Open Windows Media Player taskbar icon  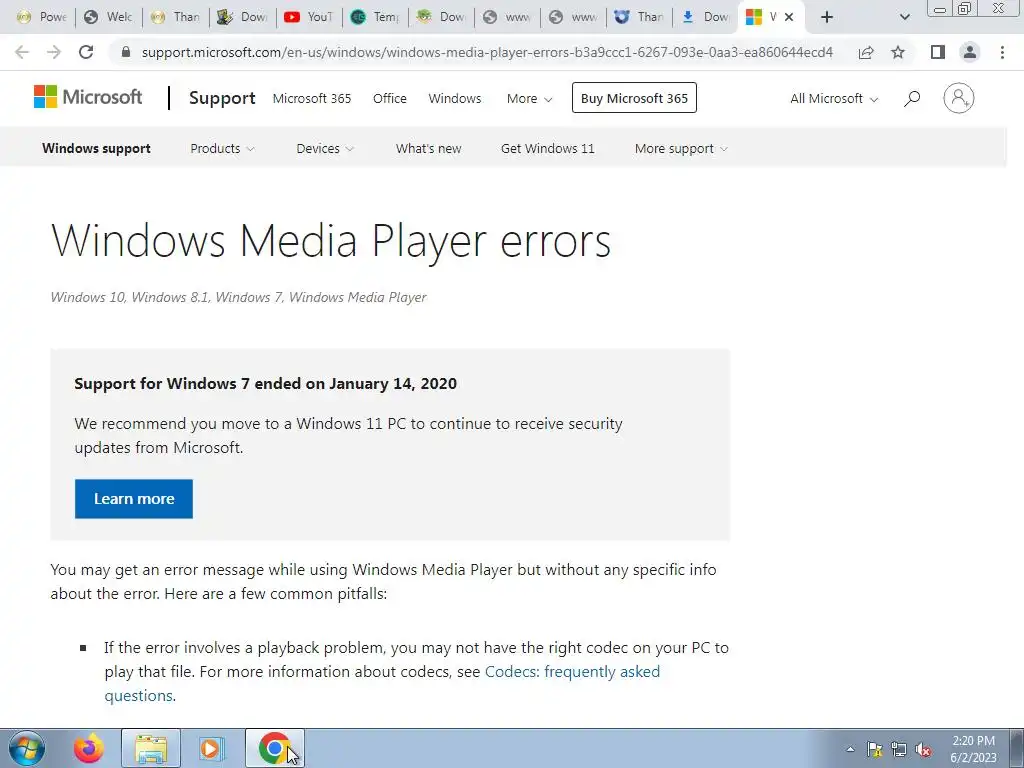click(211, 748)
